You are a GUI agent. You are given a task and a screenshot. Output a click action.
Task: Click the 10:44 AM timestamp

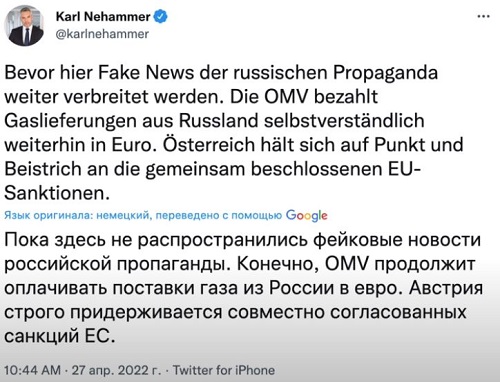coord(33,370)
